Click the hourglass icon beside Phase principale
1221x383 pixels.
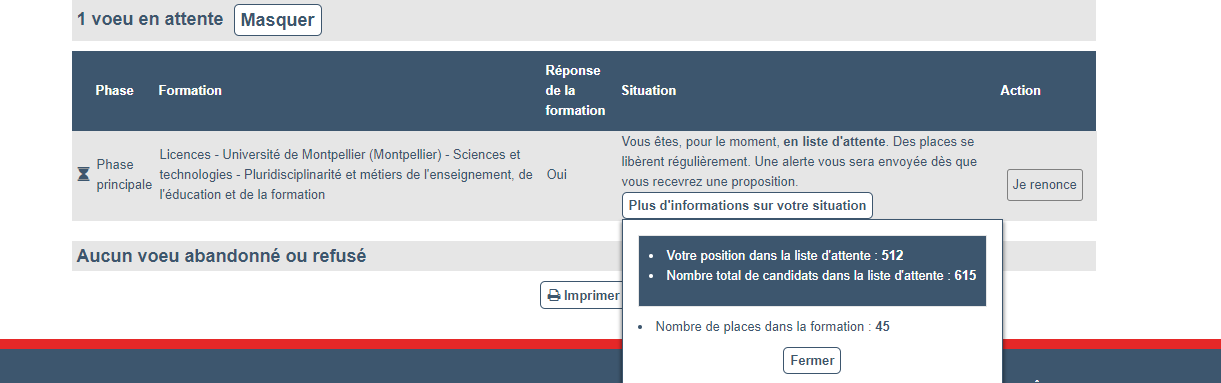click(83, 174)
